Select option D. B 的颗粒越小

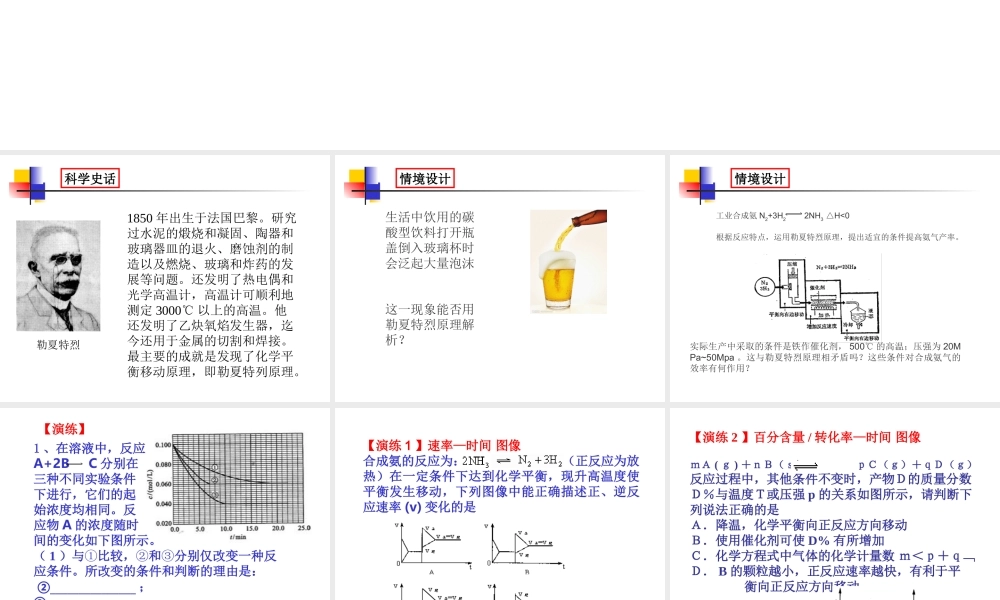pos(826,578)
